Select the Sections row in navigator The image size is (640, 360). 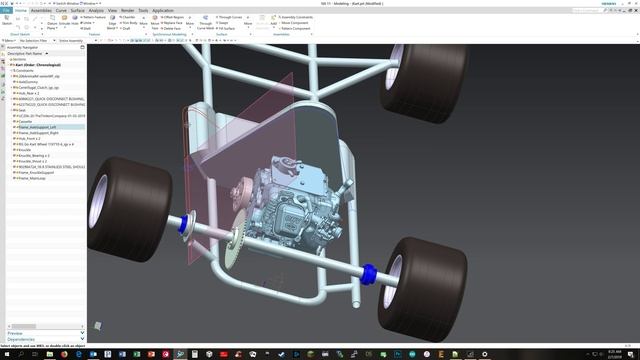pyautogui.click(x=19, y=59)
